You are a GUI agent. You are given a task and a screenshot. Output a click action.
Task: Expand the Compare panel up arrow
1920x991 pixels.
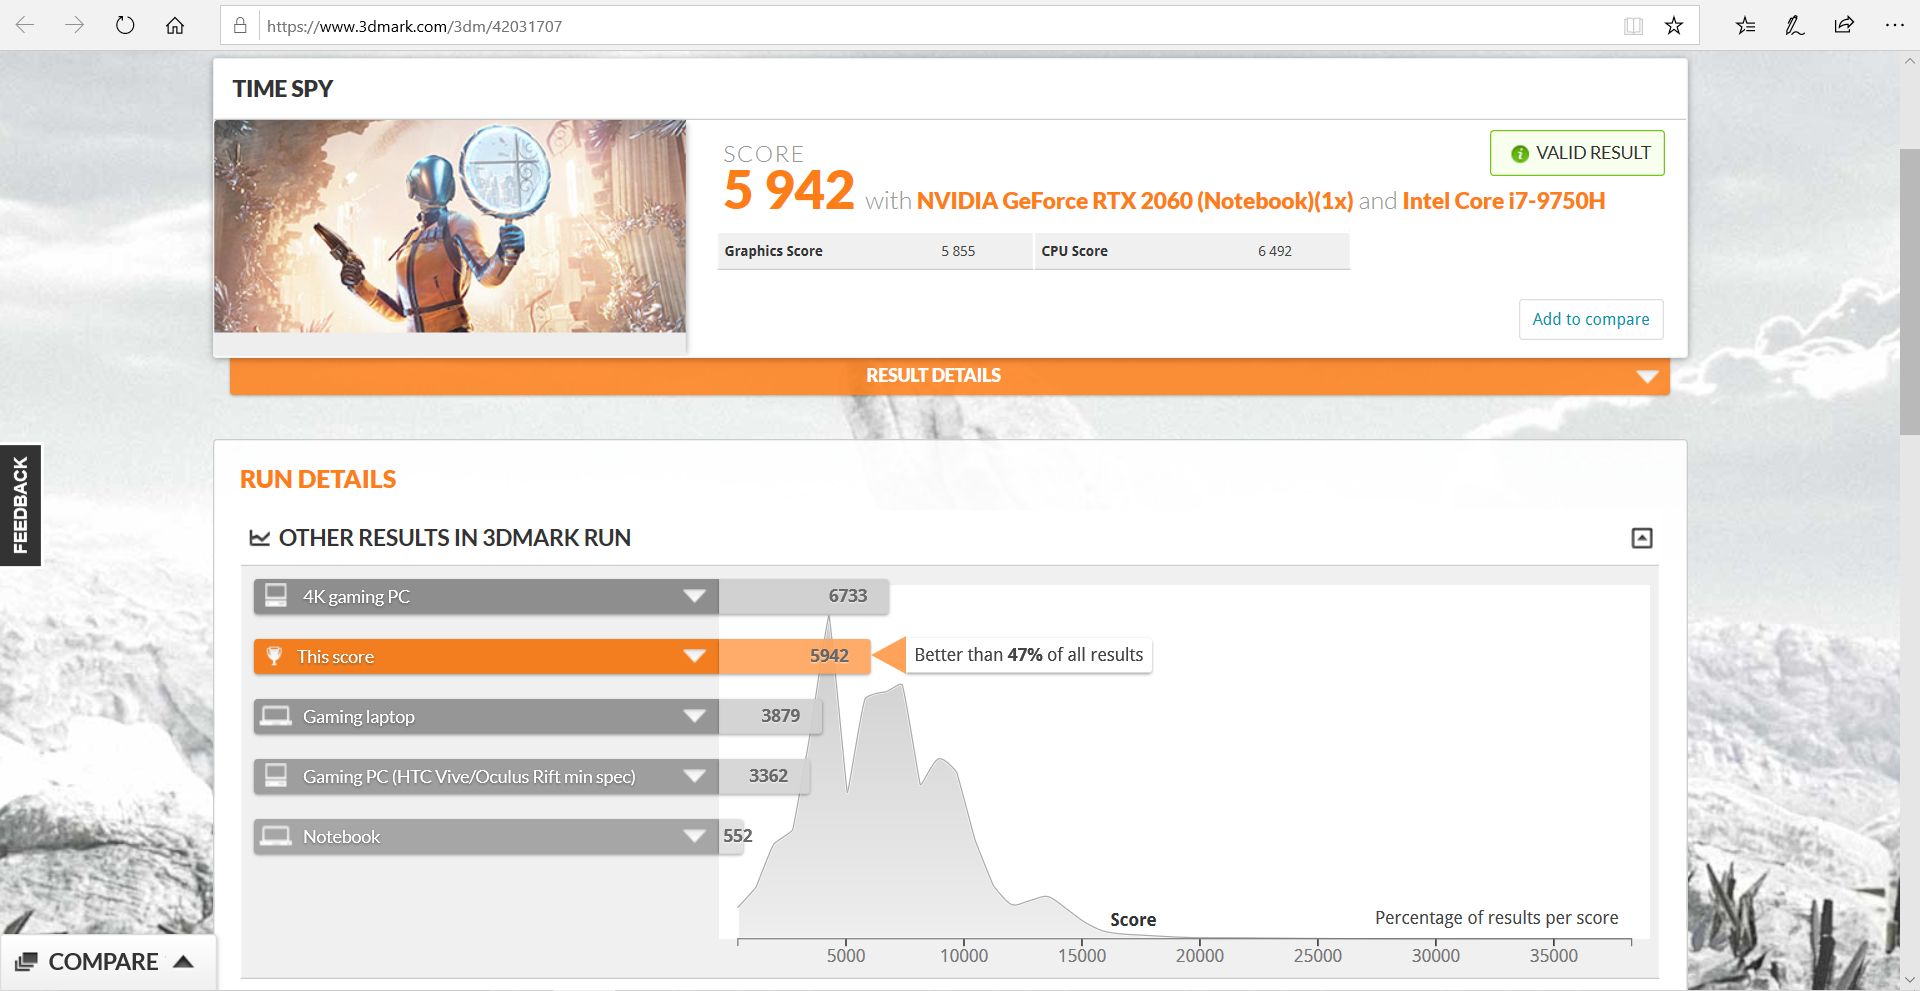pos(183,961)
